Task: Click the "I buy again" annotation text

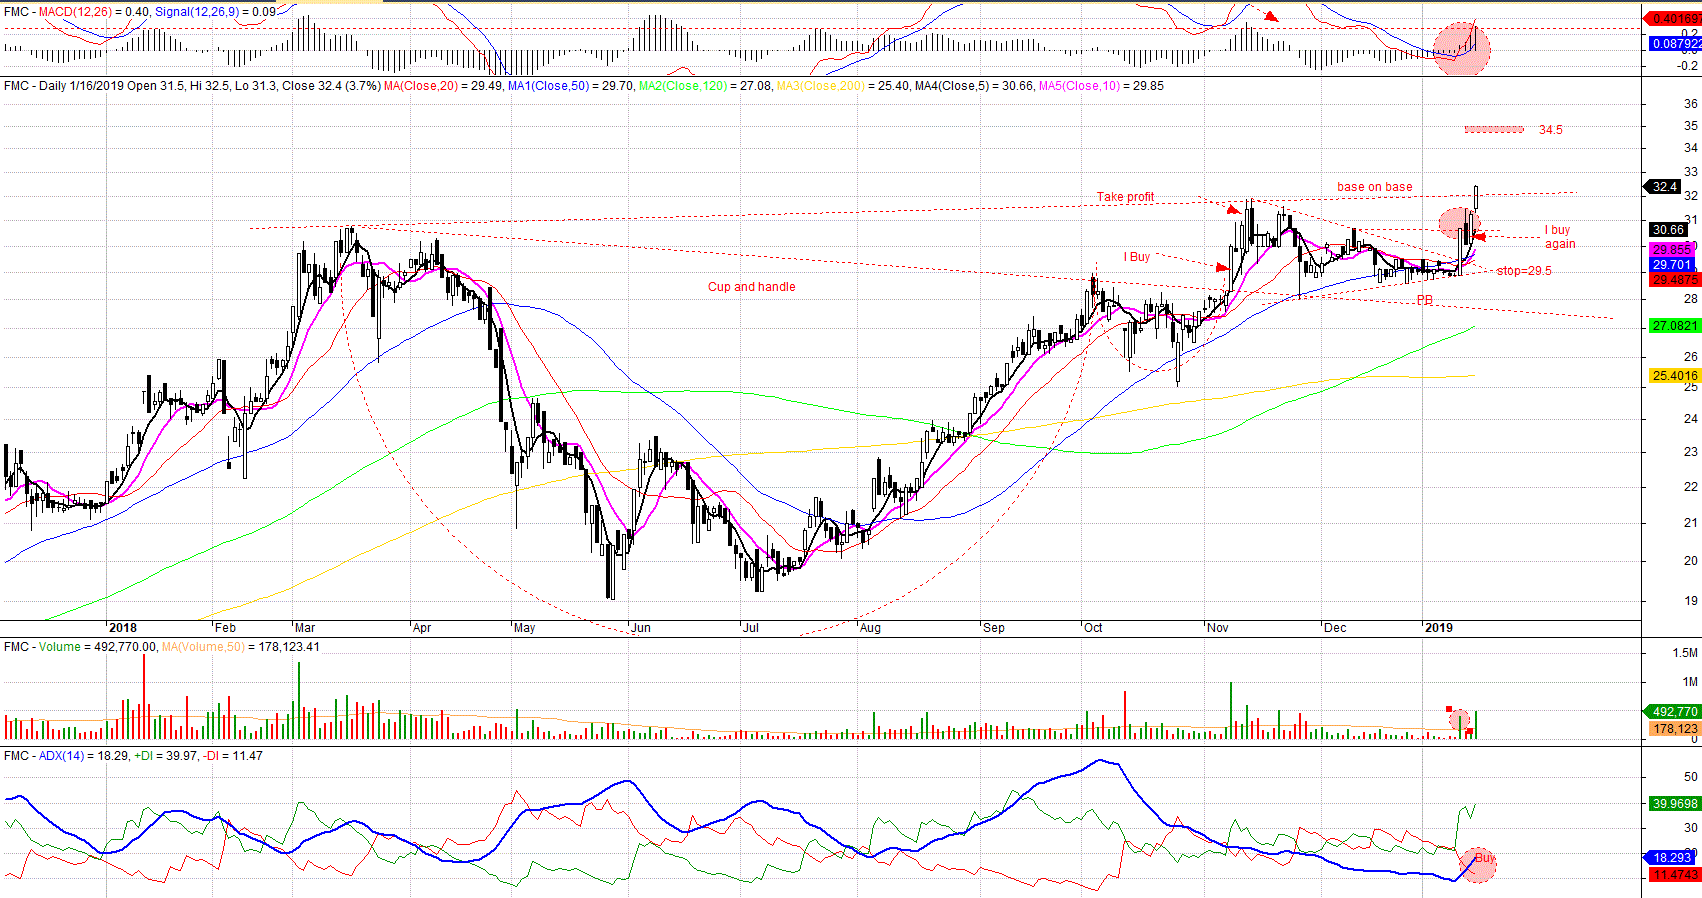Action: click(1558, 237)
